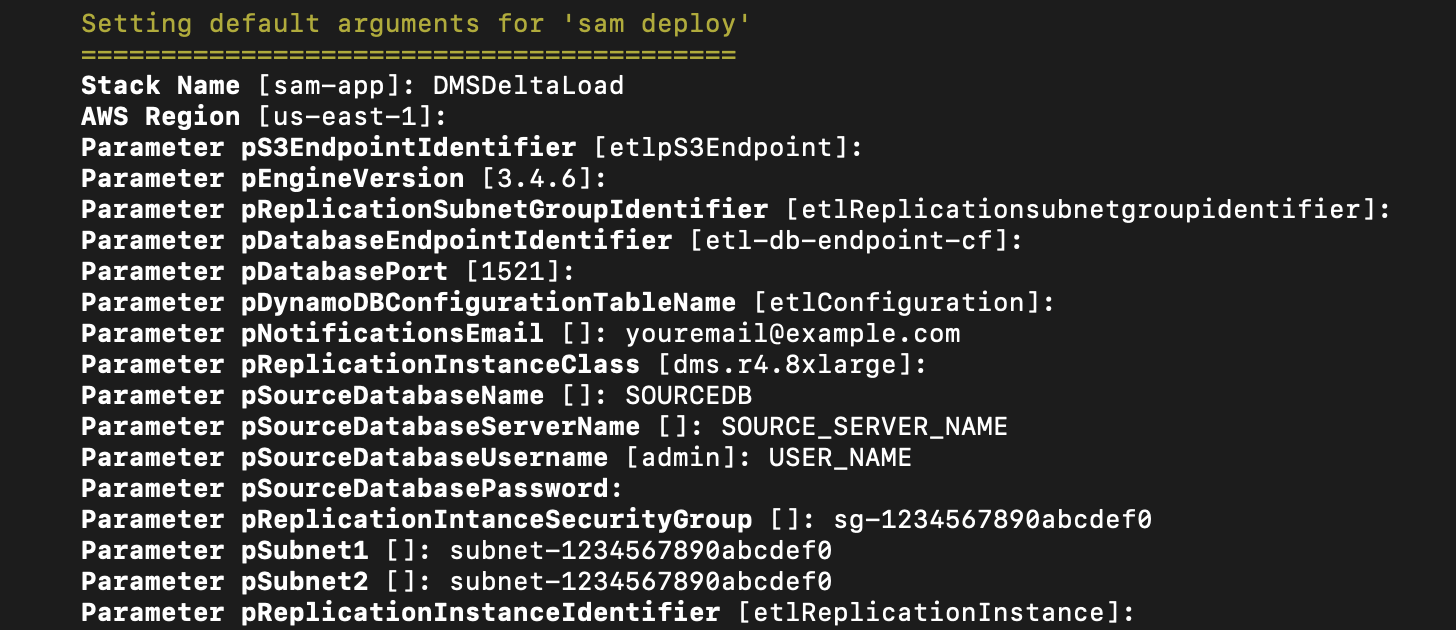
Task: Click the pSubnet2 subnet ID value
Action: point(641,582)
